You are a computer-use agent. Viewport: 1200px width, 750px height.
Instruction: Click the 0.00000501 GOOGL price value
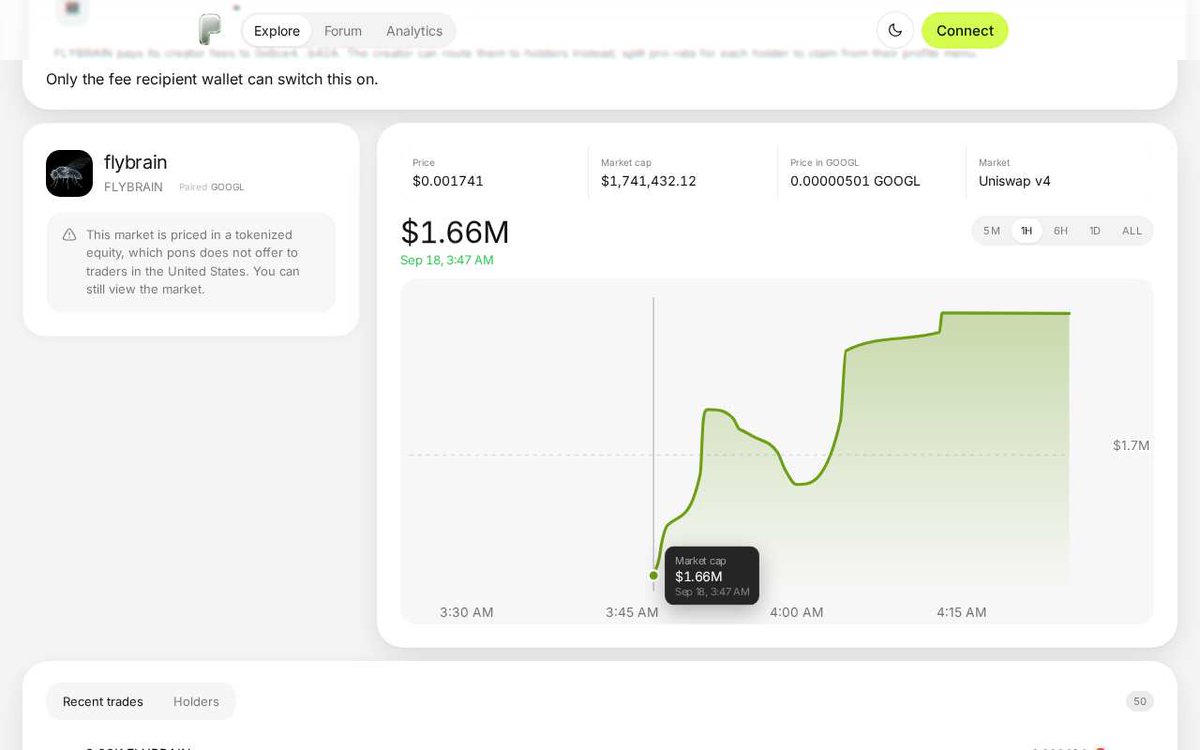point(855,181)
